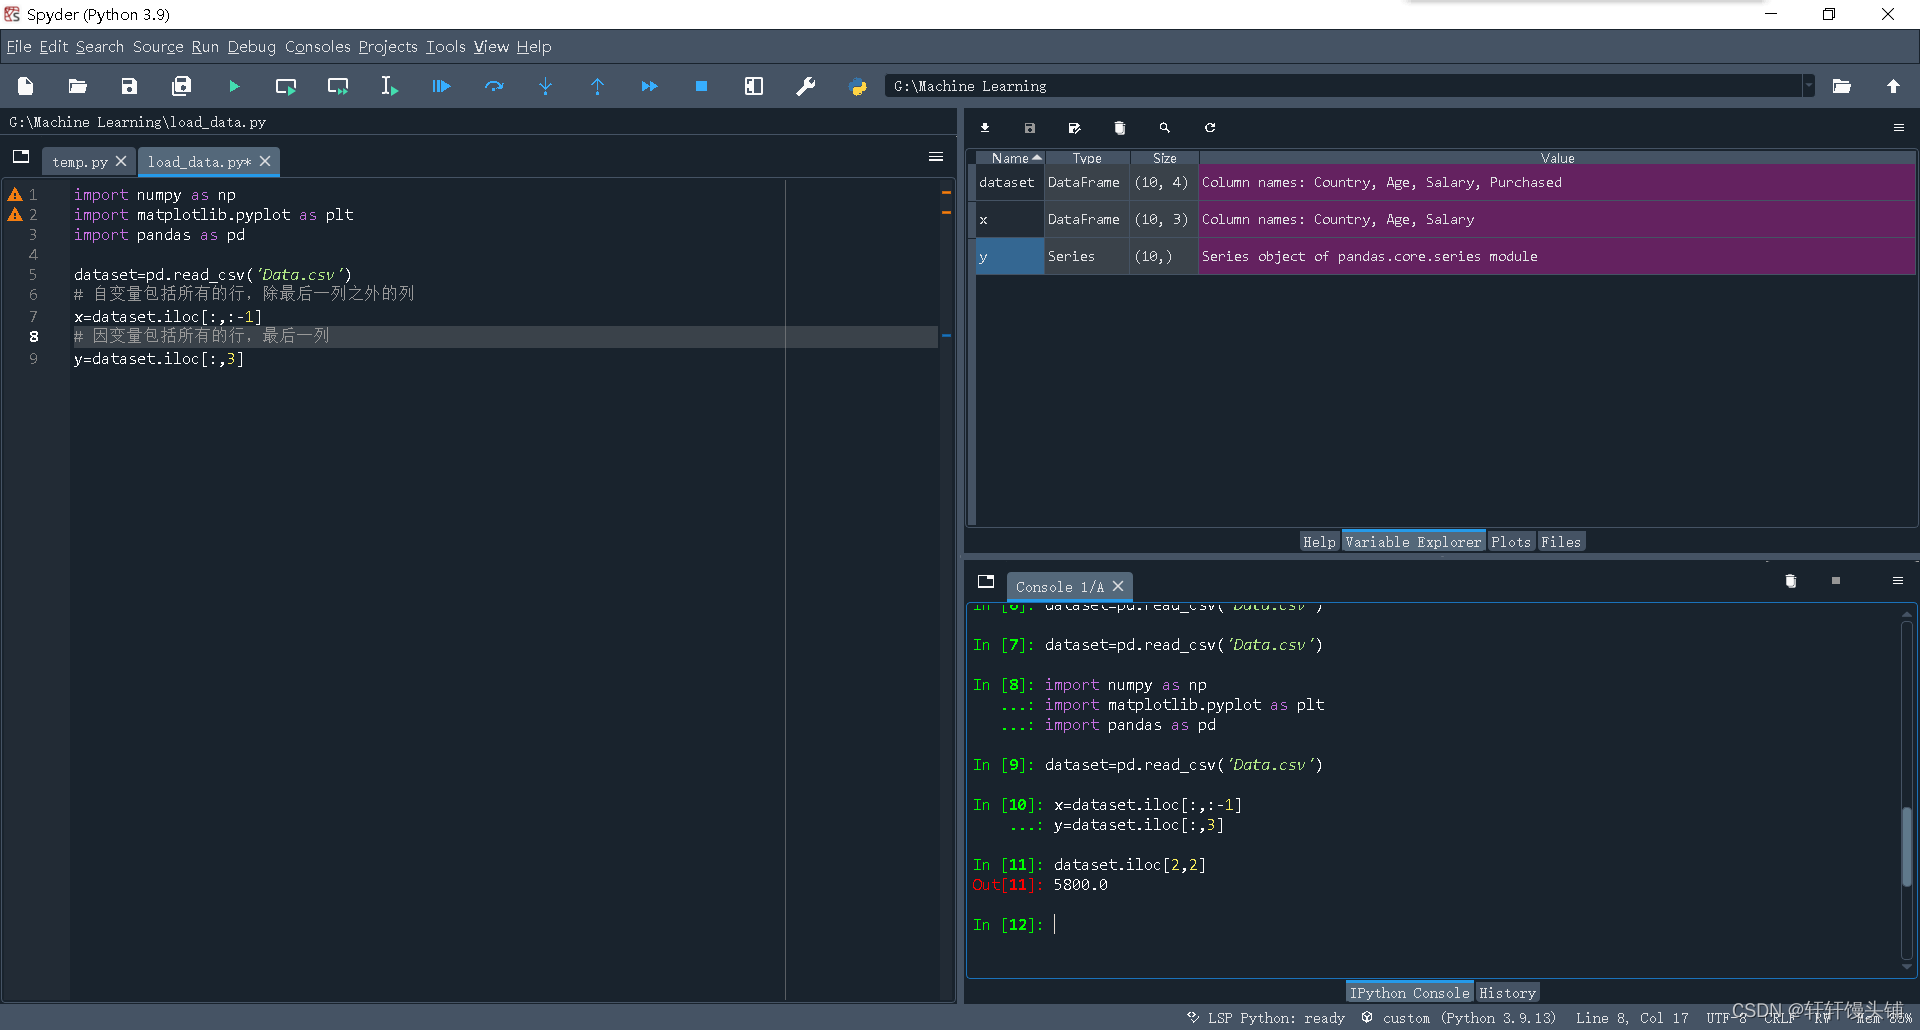Sort variables by Name column header
The height and width of the screenshot is (1030, 1920).
tap(1010, 158)
